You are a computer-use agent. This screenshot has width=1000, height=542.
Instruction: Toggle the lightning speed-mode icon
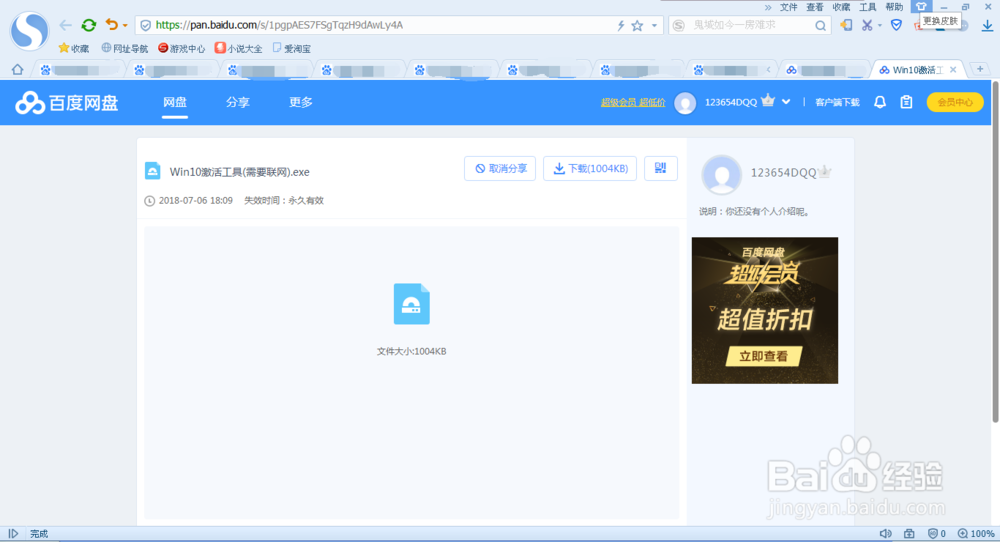tap(621, 26)
